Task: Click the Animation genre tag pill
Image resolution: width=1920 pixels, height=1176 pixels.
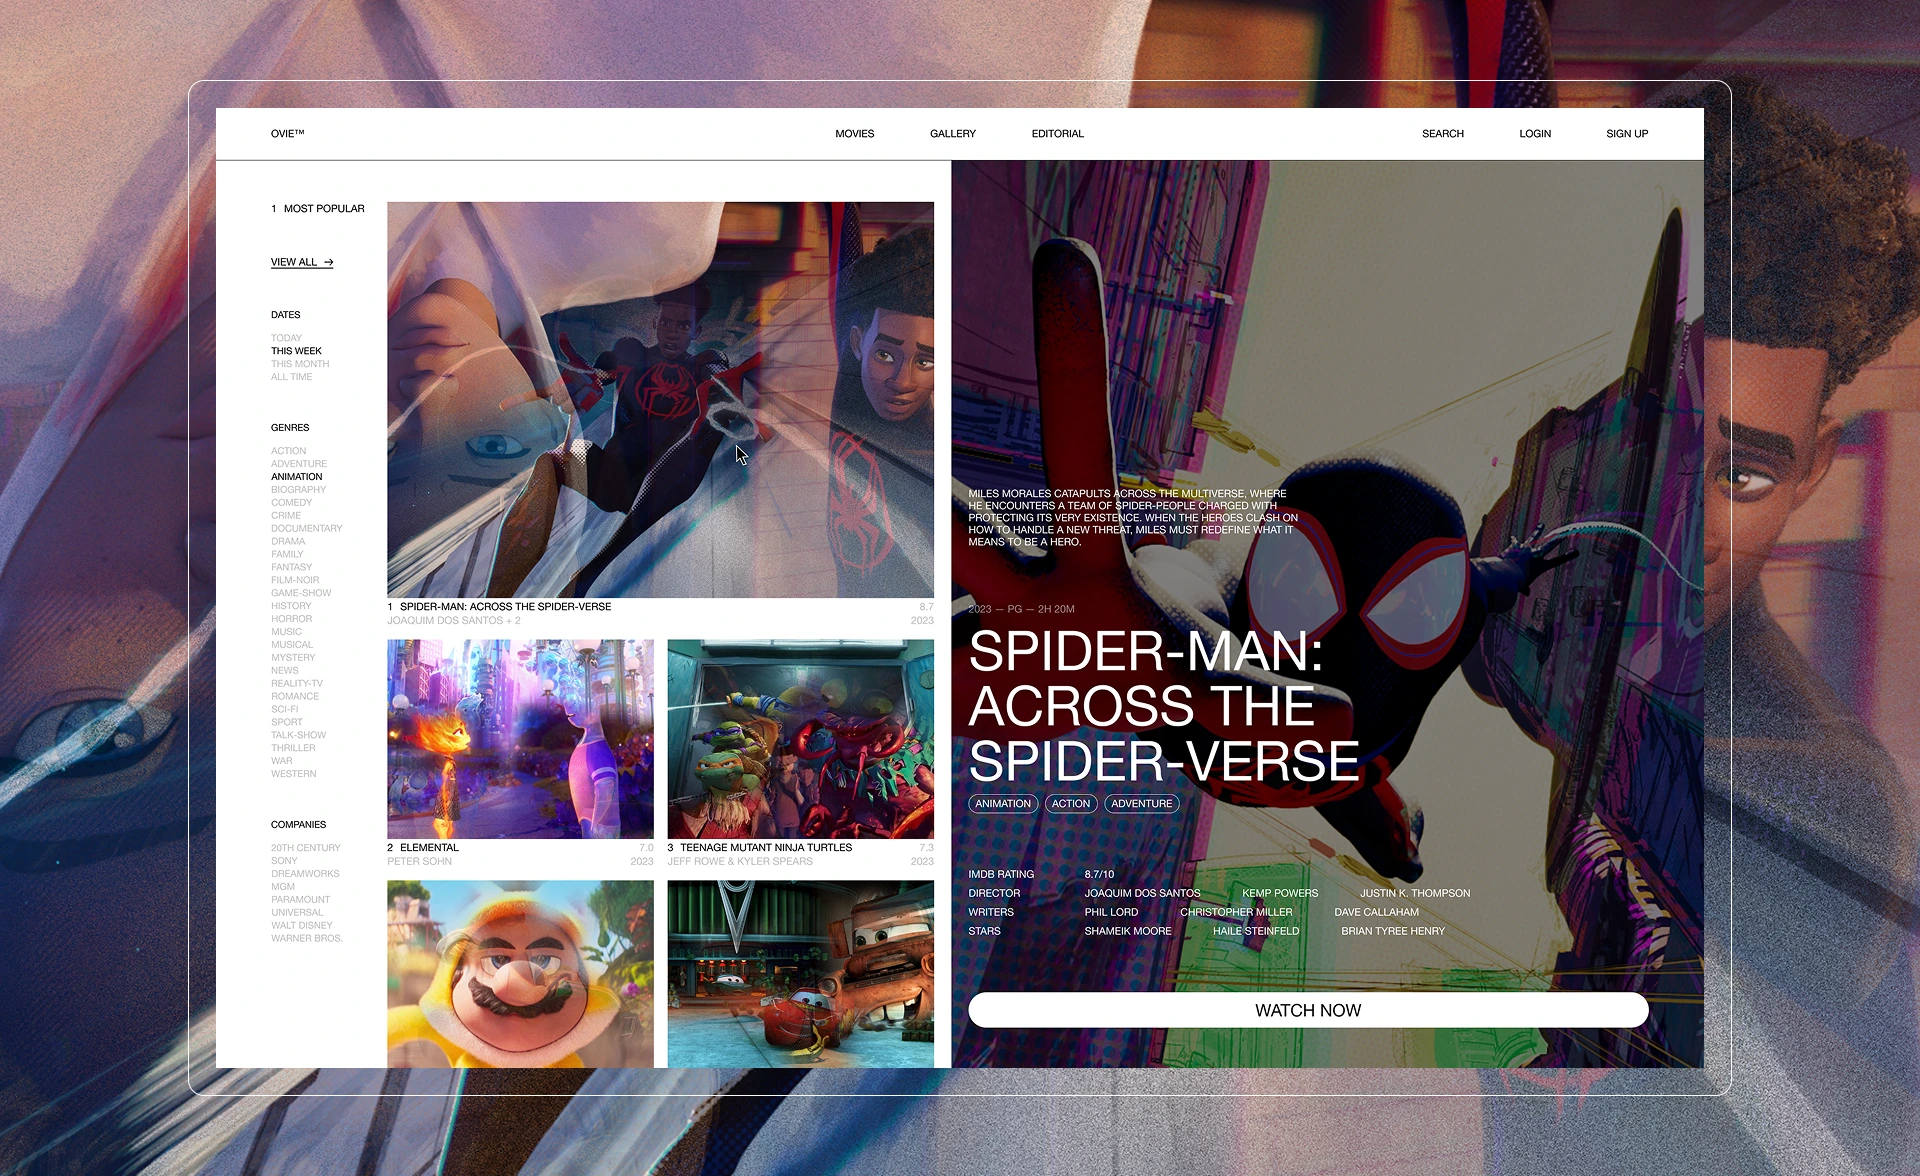Action: (1002, 804)
